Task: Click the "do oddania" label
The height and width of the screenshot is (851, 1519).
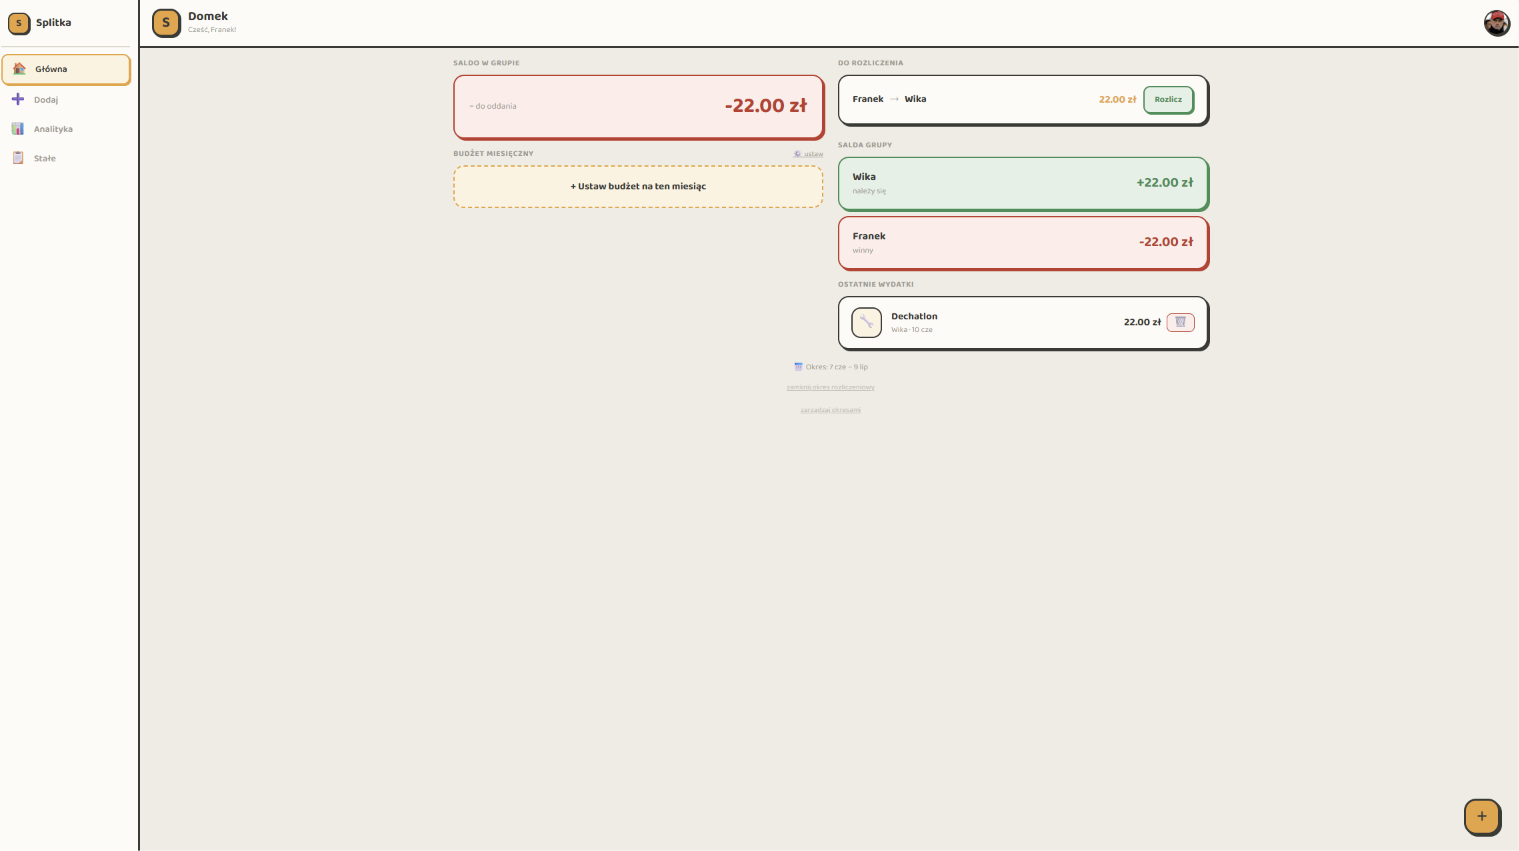Action: (x=493, y=106)
